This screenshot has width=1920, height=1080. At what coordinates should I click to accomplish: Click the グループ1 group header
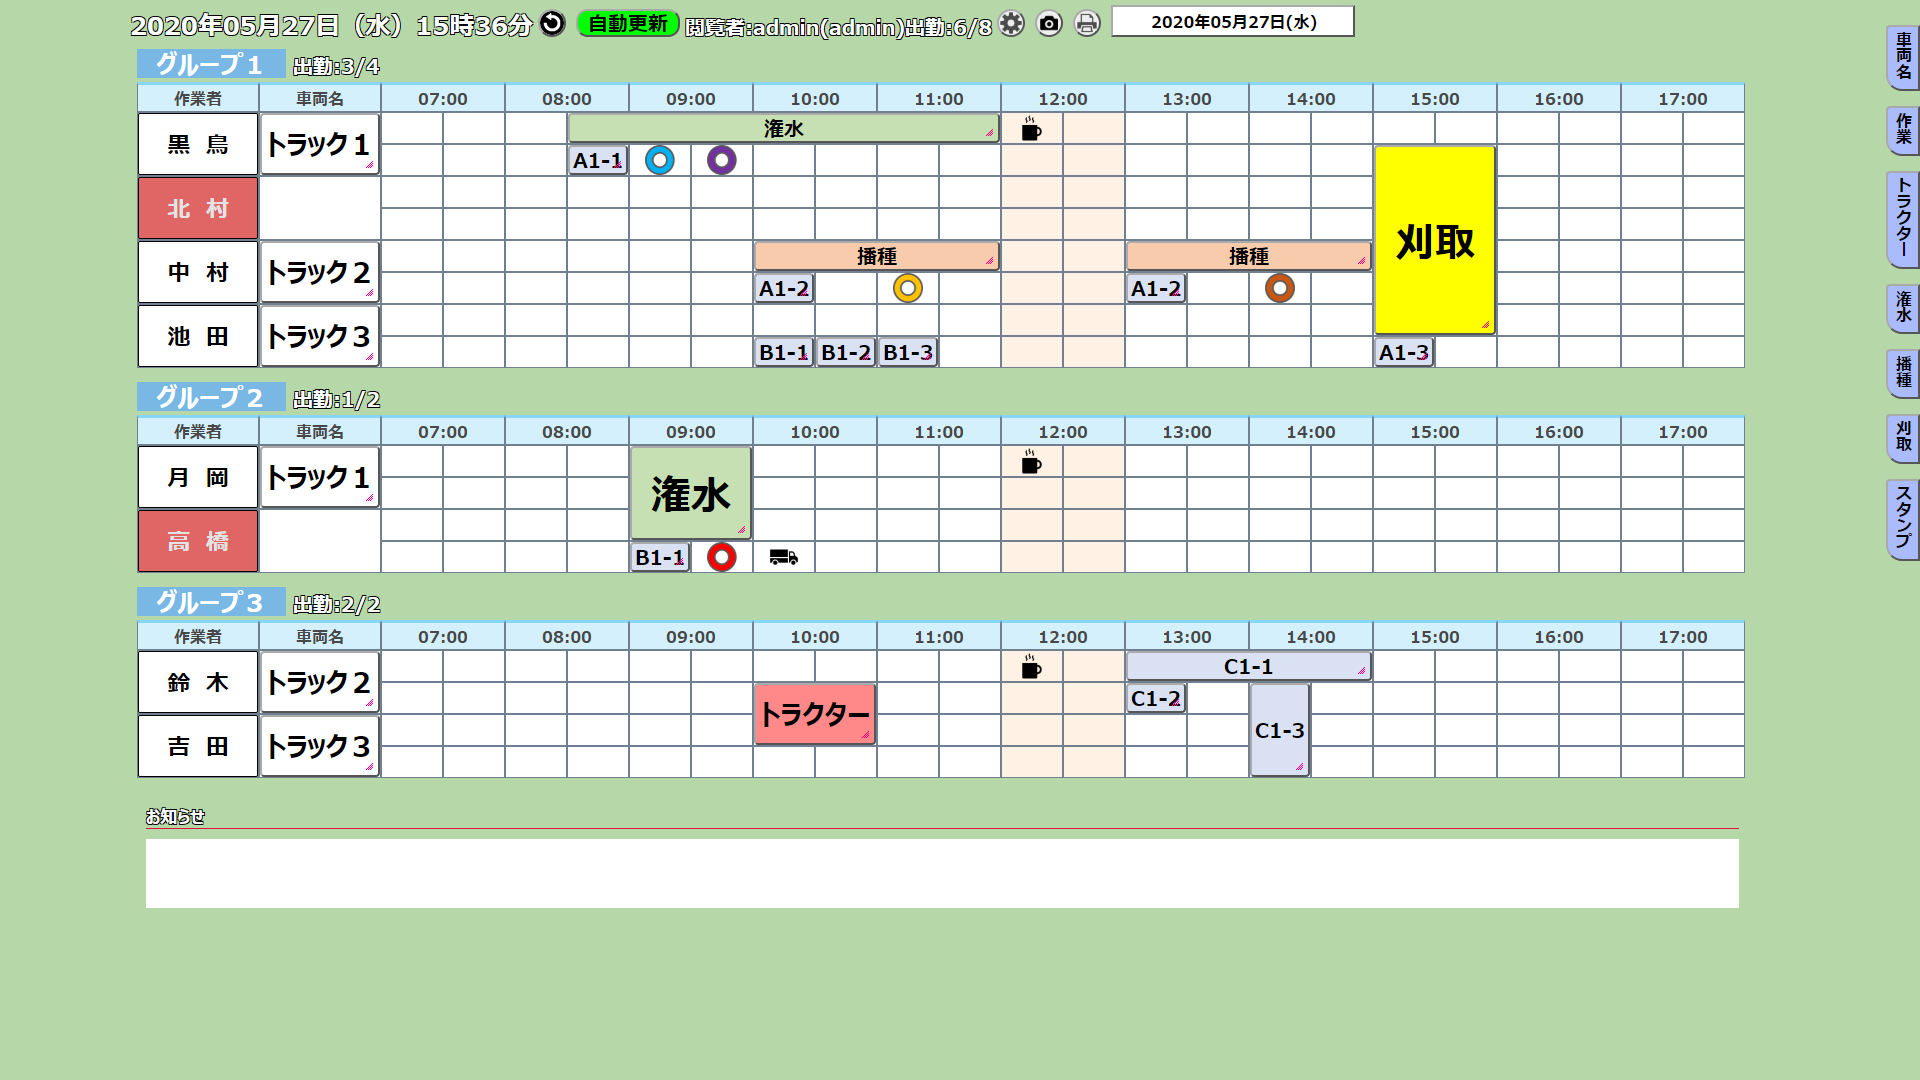210,64
